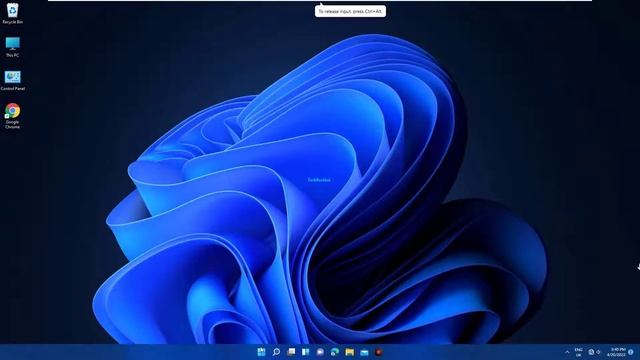This screenshot has height=360, width=640.
Task: Open the notification badge in tray
Action: (x=631, y=352)
